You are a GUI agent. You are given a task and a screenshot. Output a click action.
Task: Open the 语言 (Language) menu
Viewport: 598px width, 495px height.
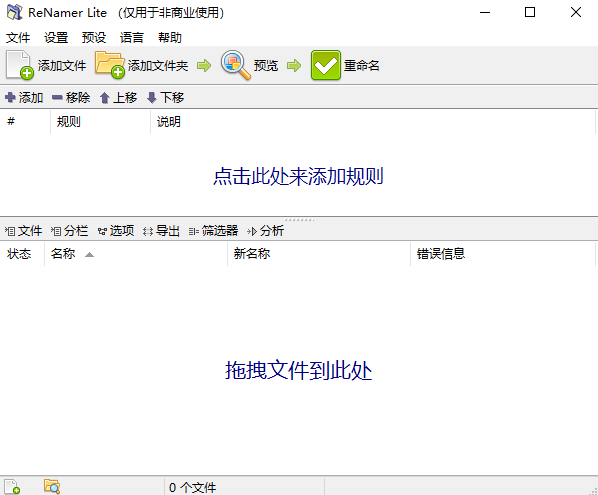[132, 37]
